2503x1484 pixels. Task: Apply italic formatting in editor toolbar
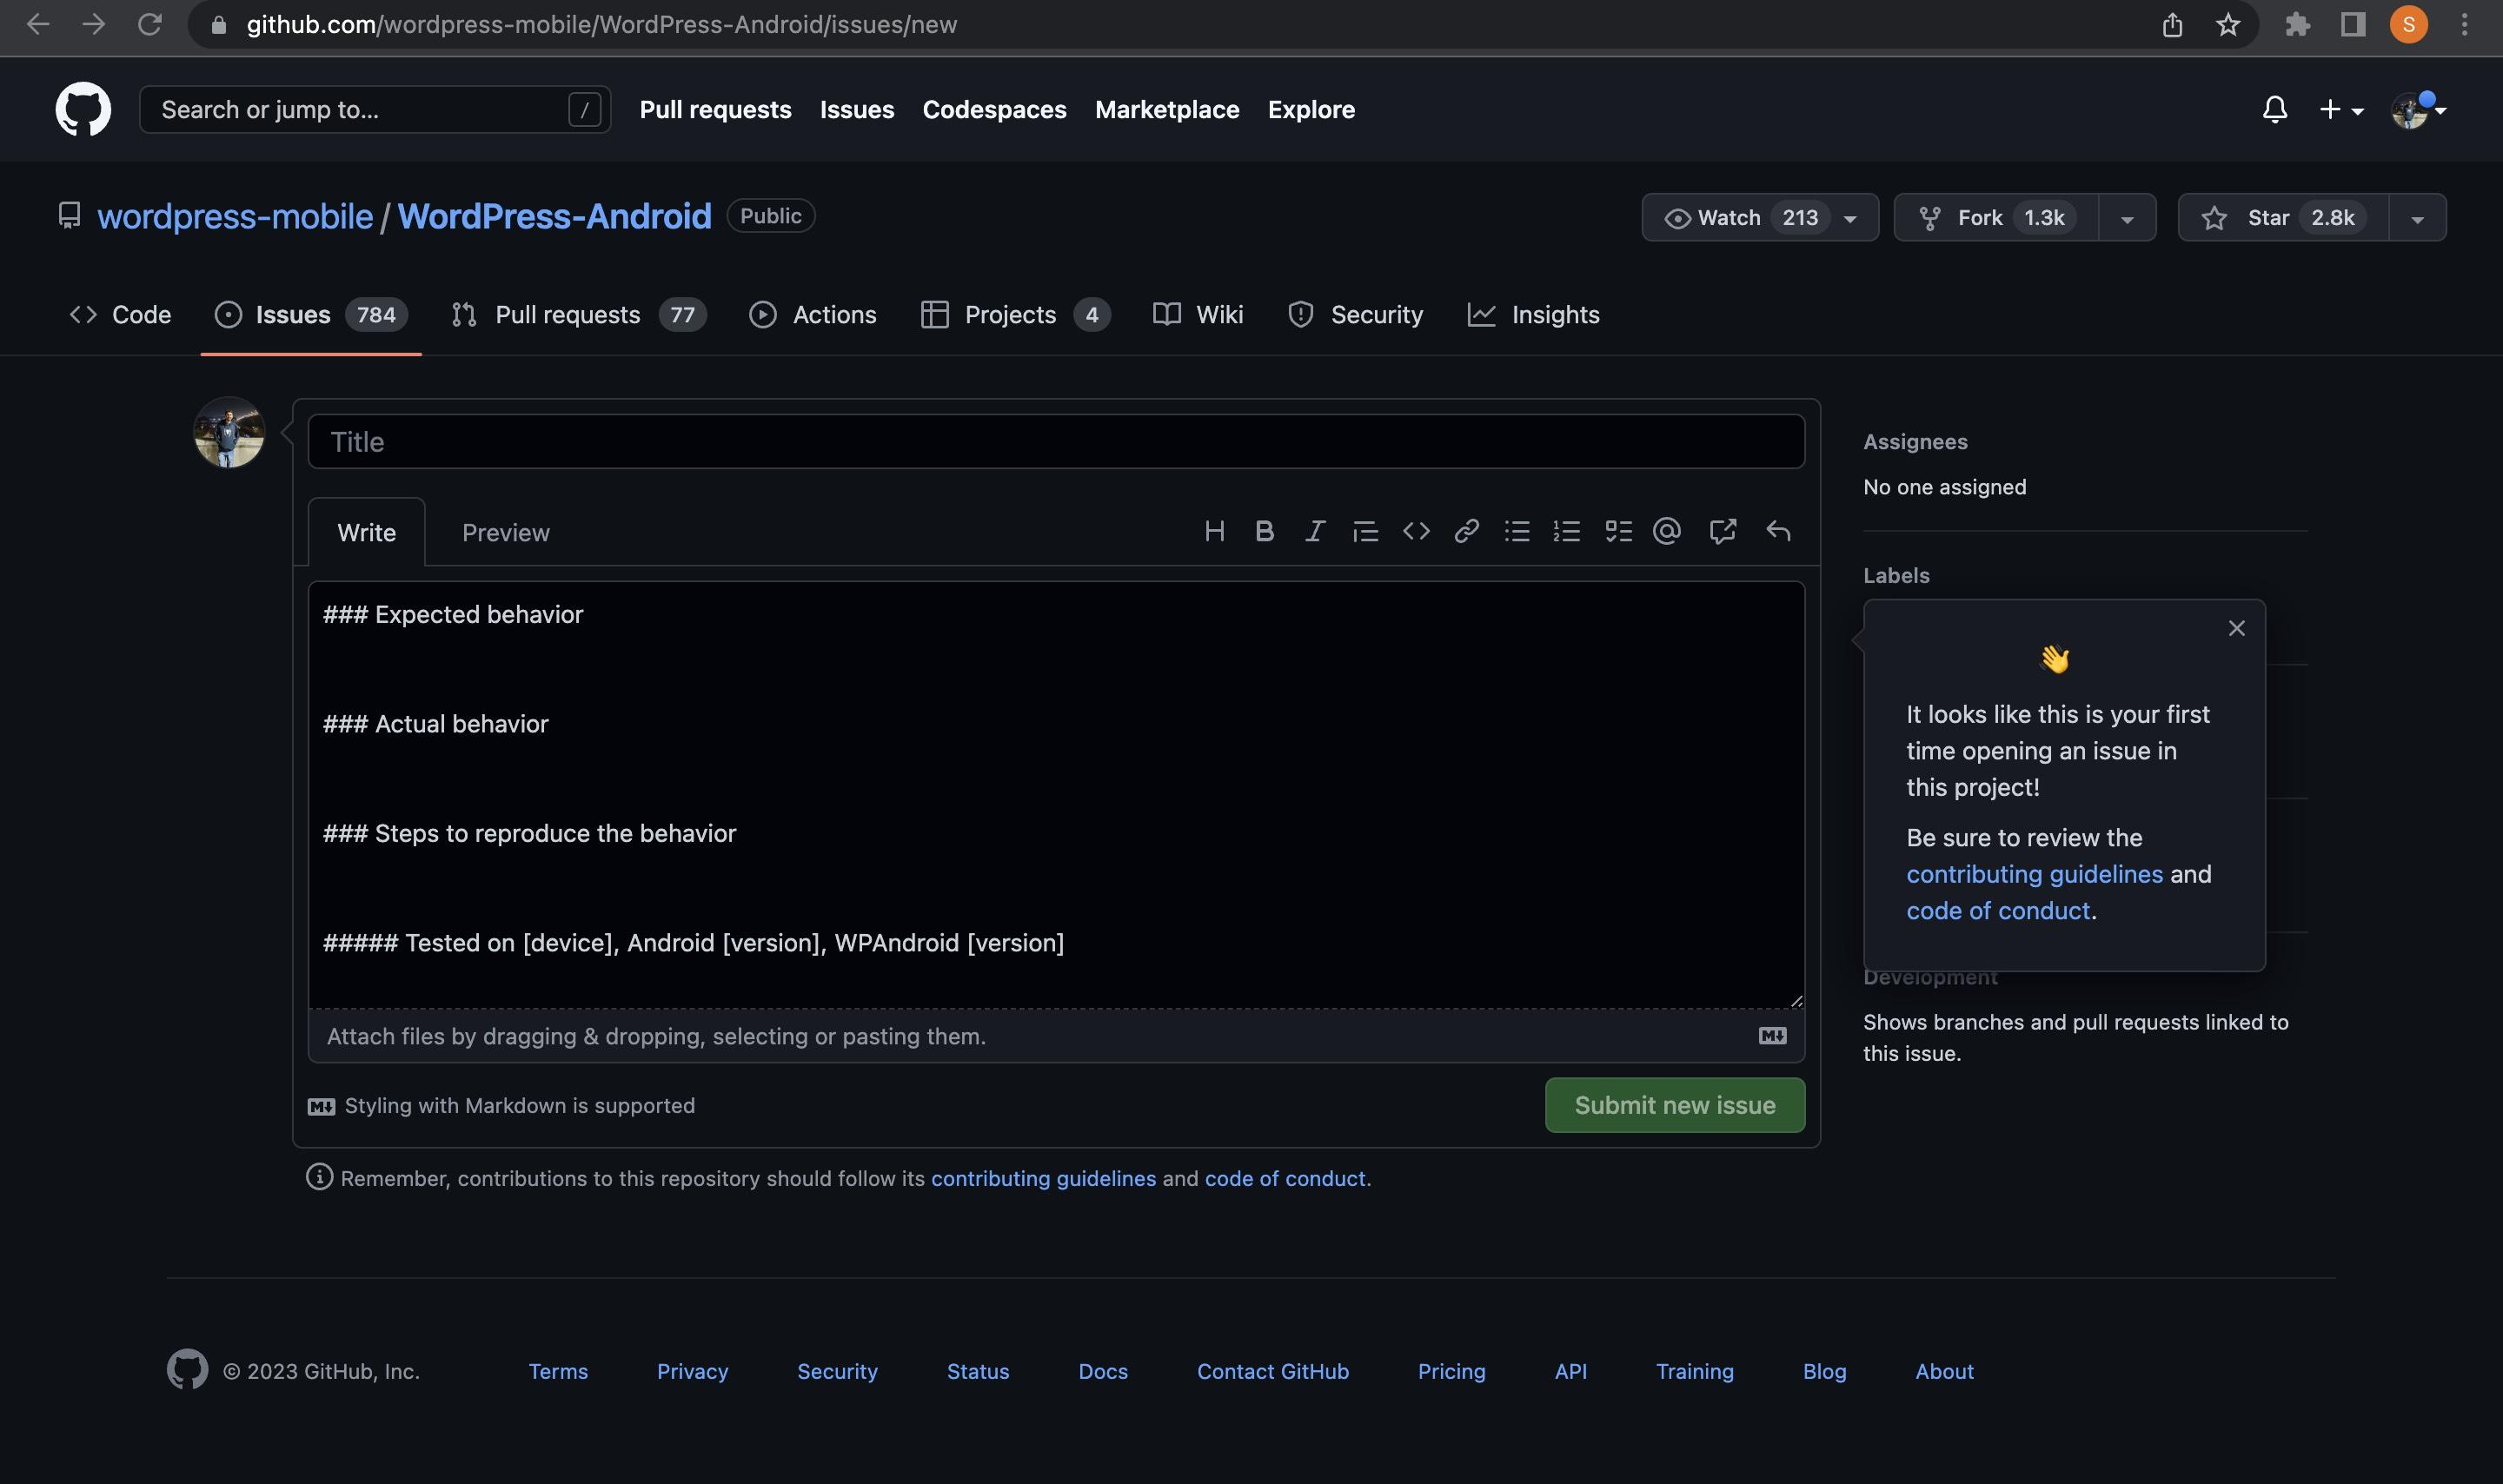coord(1315,531)
